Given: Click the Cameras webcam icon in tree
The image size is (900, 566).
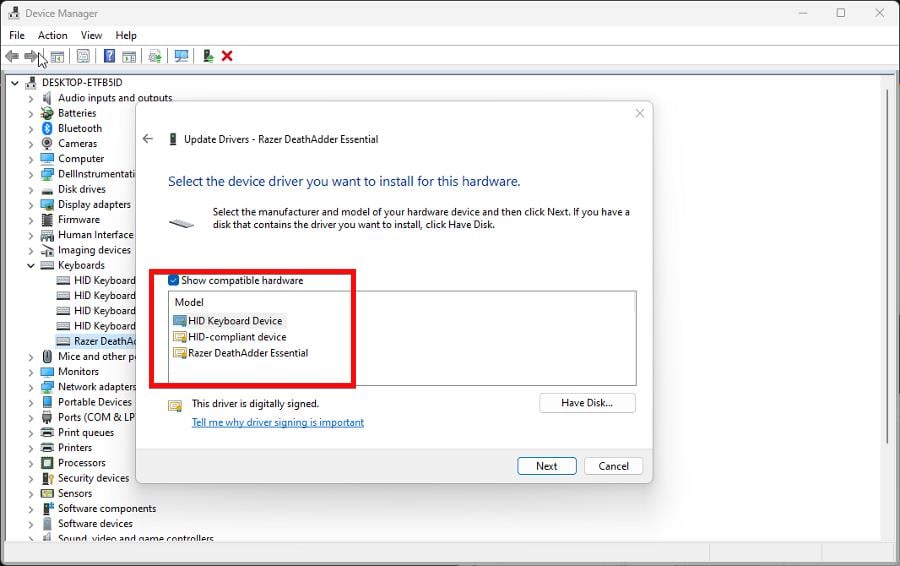Looking at the screenshot, I should click(x=47, y=144).
